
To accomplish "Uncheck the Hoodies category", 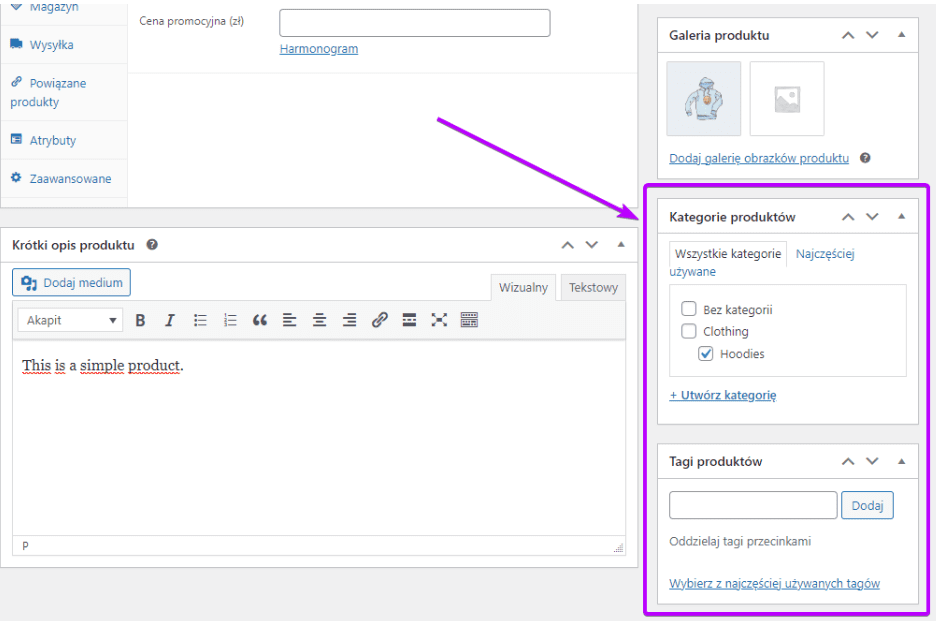I will point(706,354).
